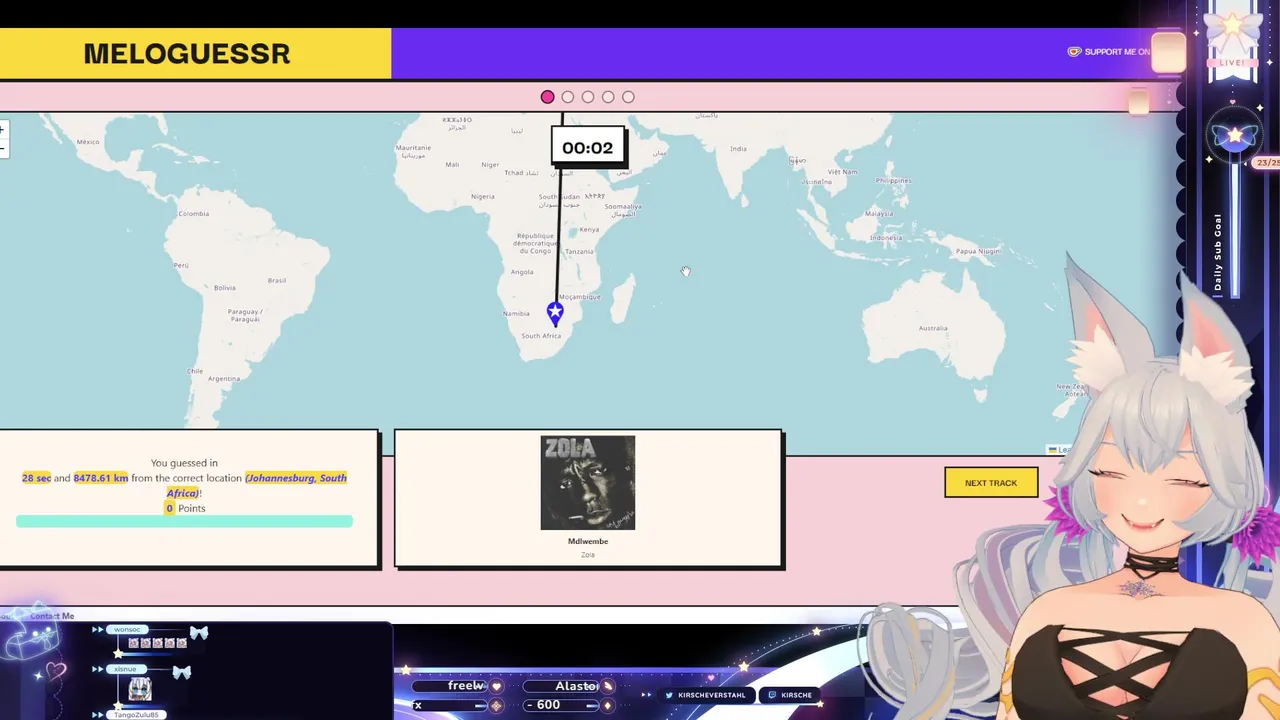This screenshot has width=1280, height=720.
Task: Click the 'Nigeria' map label
Action: pos(483,197)
